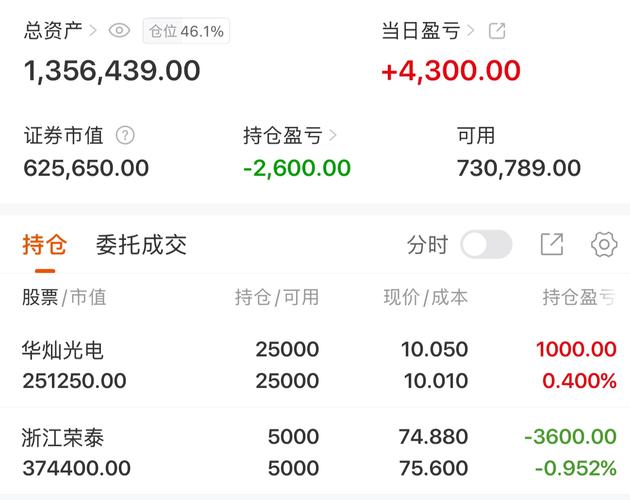The width and height of the screenshot is (630, 500).
Task: Open share icon next to 当日盈亏
Action: click(x=497, y=31)
